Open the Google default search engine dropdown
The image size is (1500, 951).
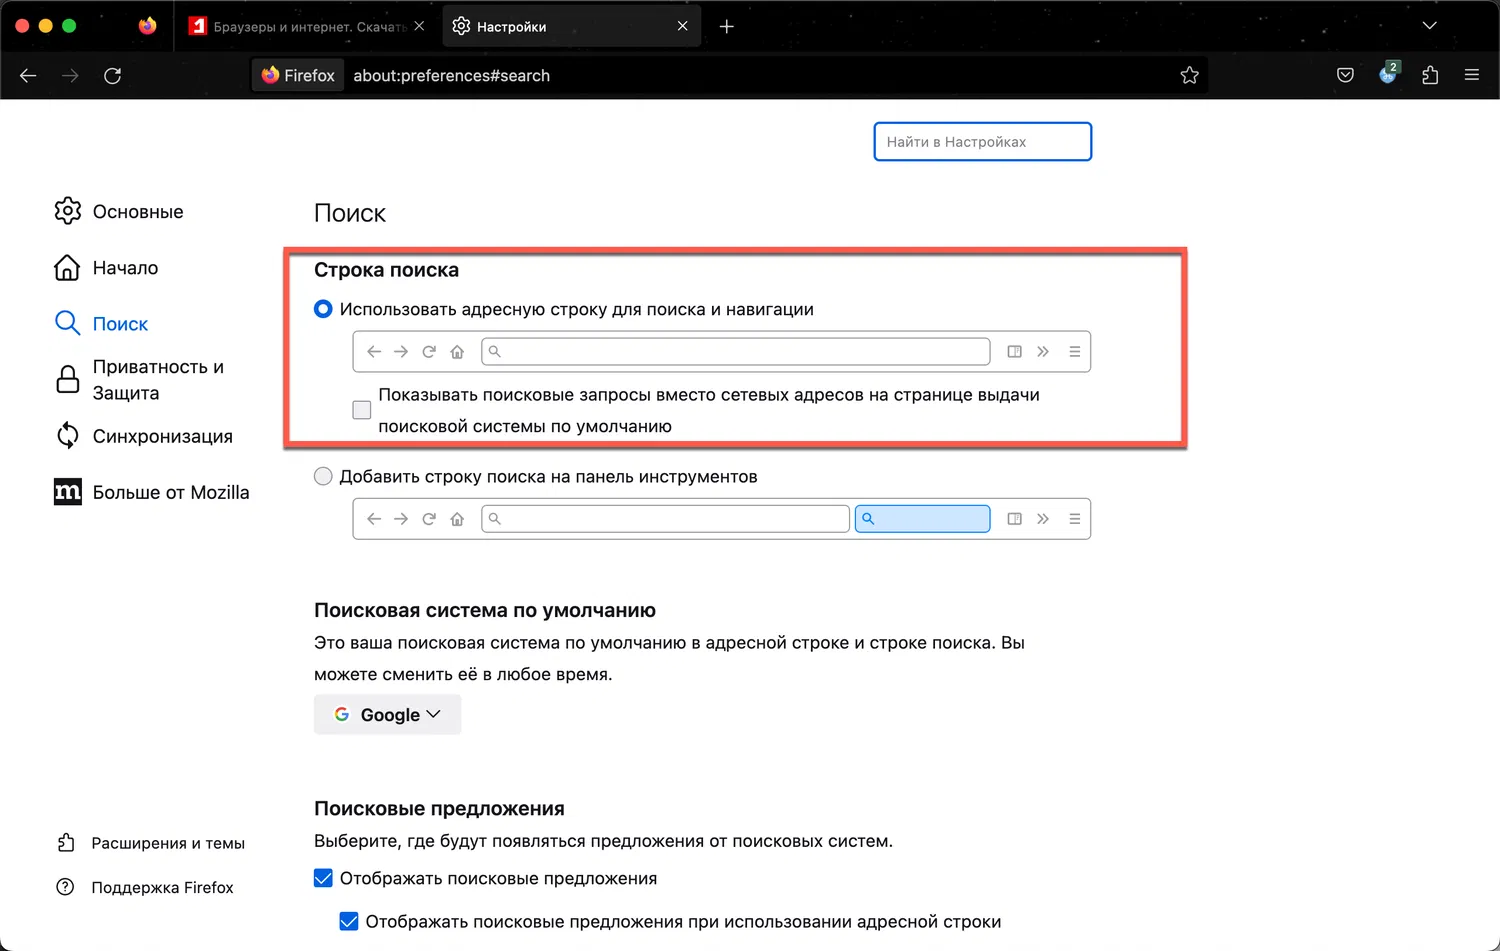point(387,715)
